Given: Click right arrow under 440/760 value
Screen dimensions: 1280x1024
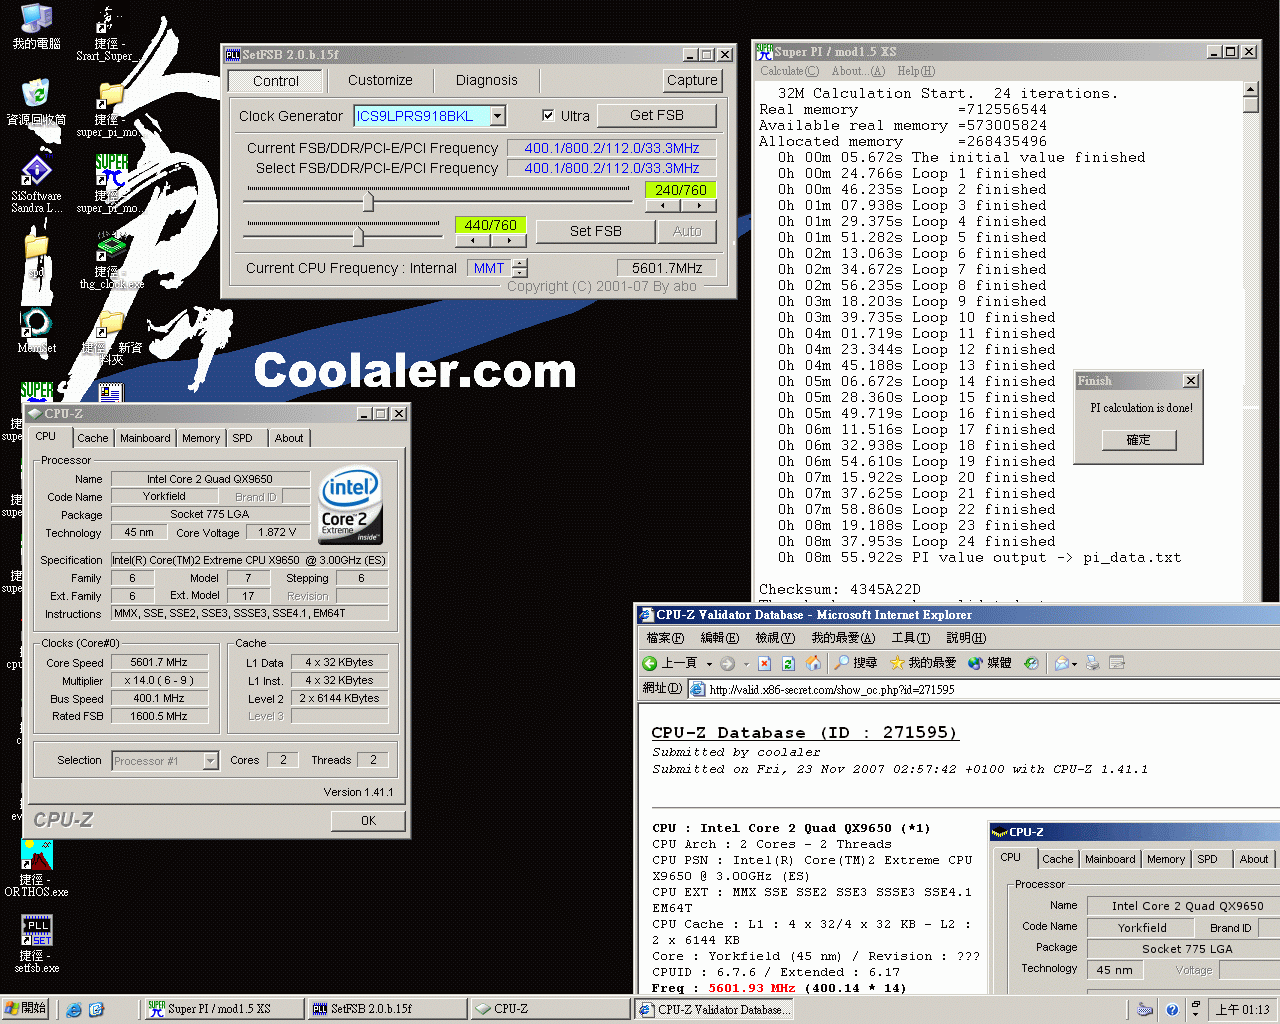Looking at the screenshot, I should click(x=509, y=240).
